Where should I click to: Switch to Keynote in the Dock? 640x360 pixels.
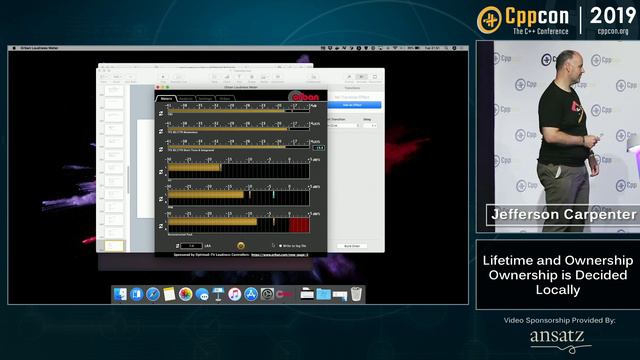(218, 294)
